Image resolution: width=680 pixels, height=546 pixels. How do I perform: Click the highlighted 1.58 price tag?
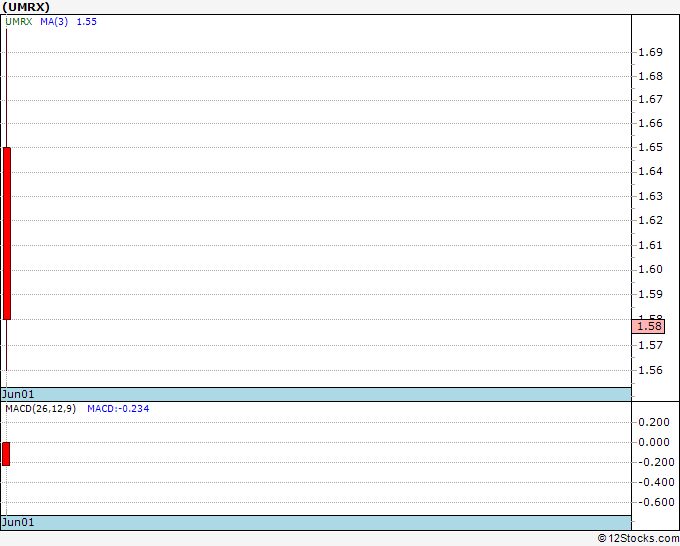point(648,326)
